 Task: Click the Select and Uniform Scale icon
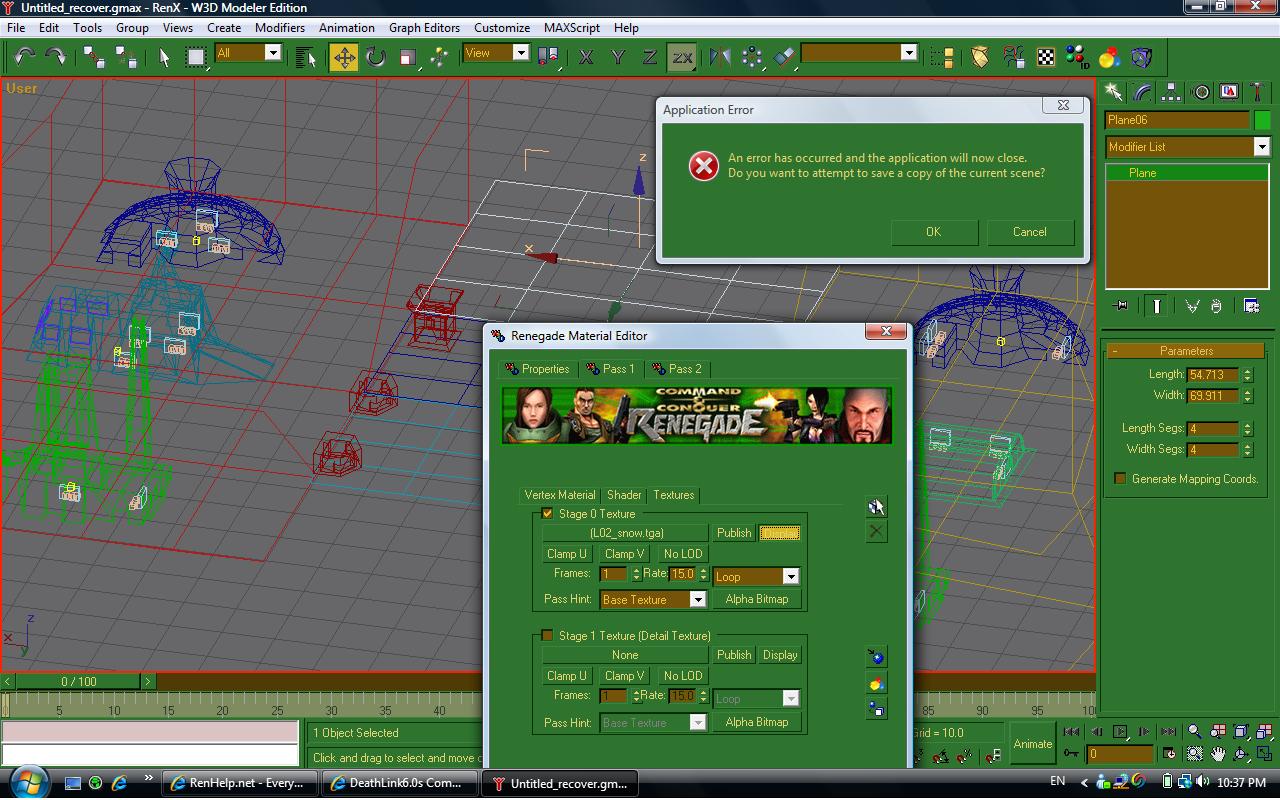(x=408, y=57)
